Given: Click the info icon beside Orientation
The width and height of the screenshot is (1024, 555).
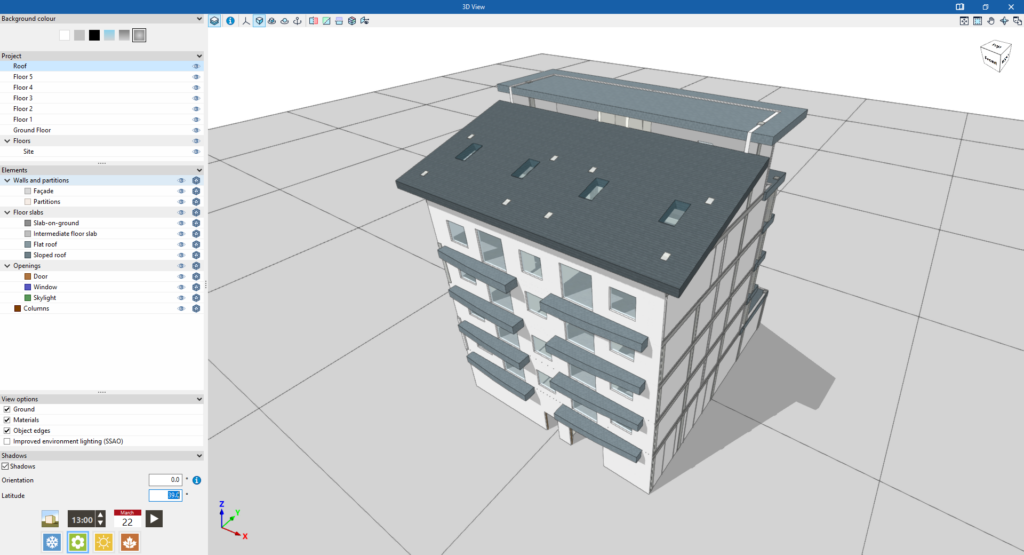Looking at the screenshot, I should pyautogui.click(x=197, y=480).
